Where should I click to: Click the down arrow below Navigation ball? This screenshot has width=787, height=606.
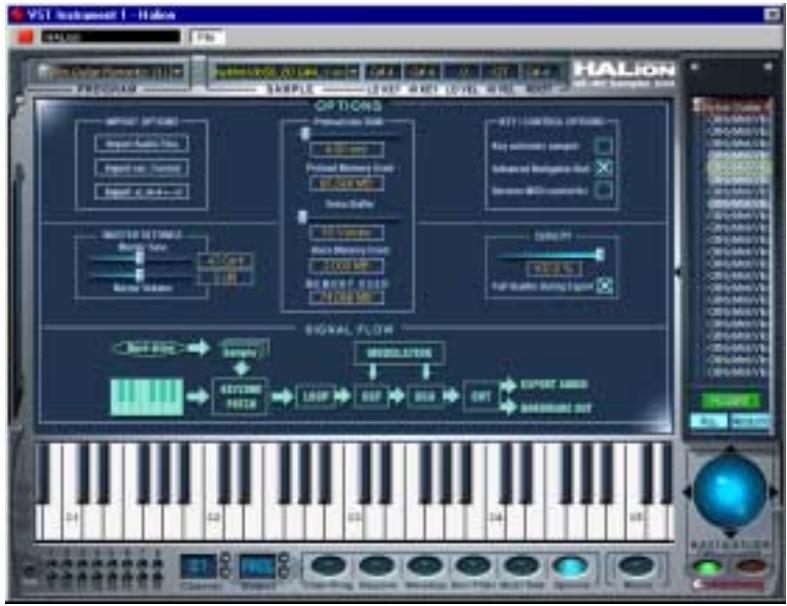tap(730, 533)
